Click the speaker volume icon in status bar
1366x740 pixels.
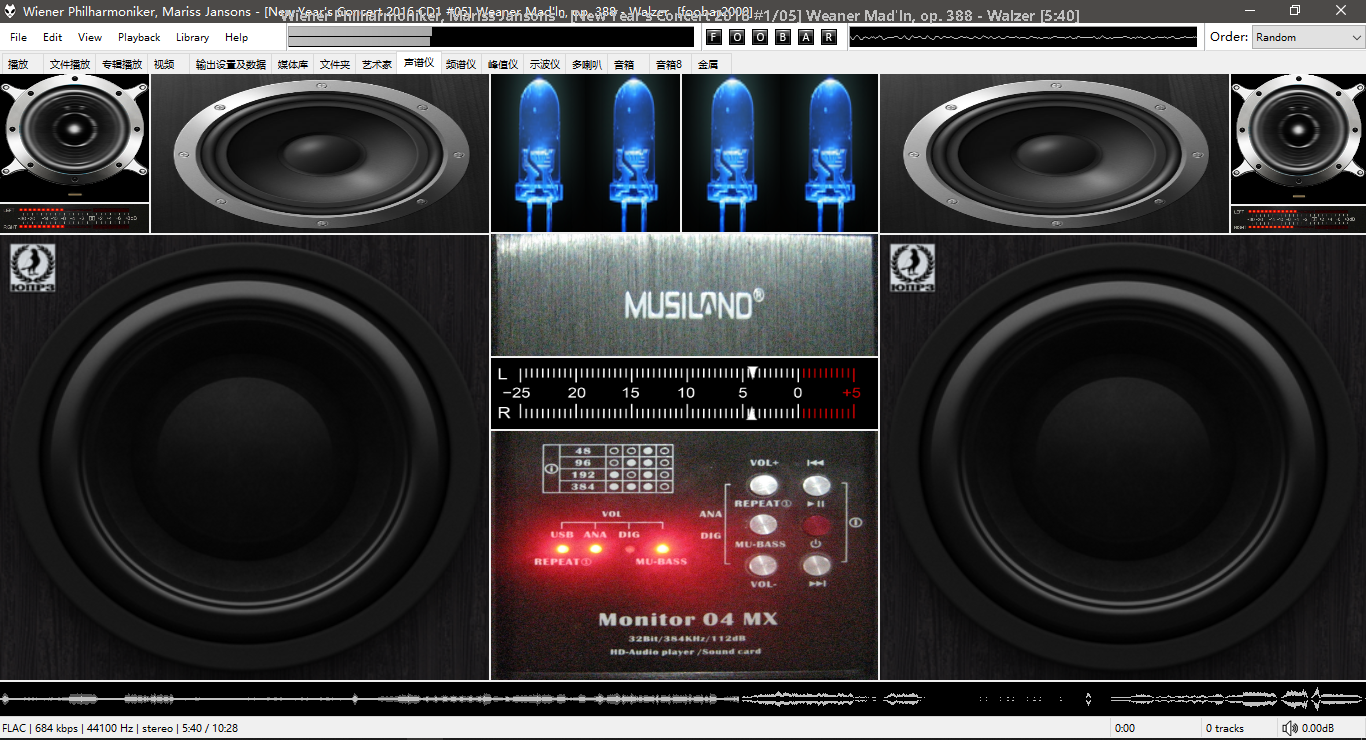(x=1290, y=728)
